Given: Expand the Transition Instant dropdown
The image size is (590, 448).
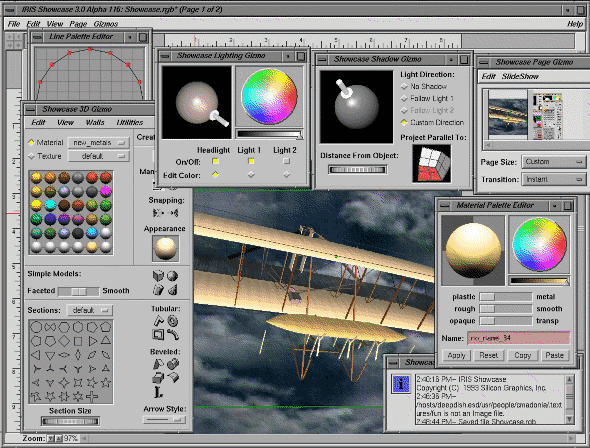Looking at the screenshot, I should click(x=554, y=179).
